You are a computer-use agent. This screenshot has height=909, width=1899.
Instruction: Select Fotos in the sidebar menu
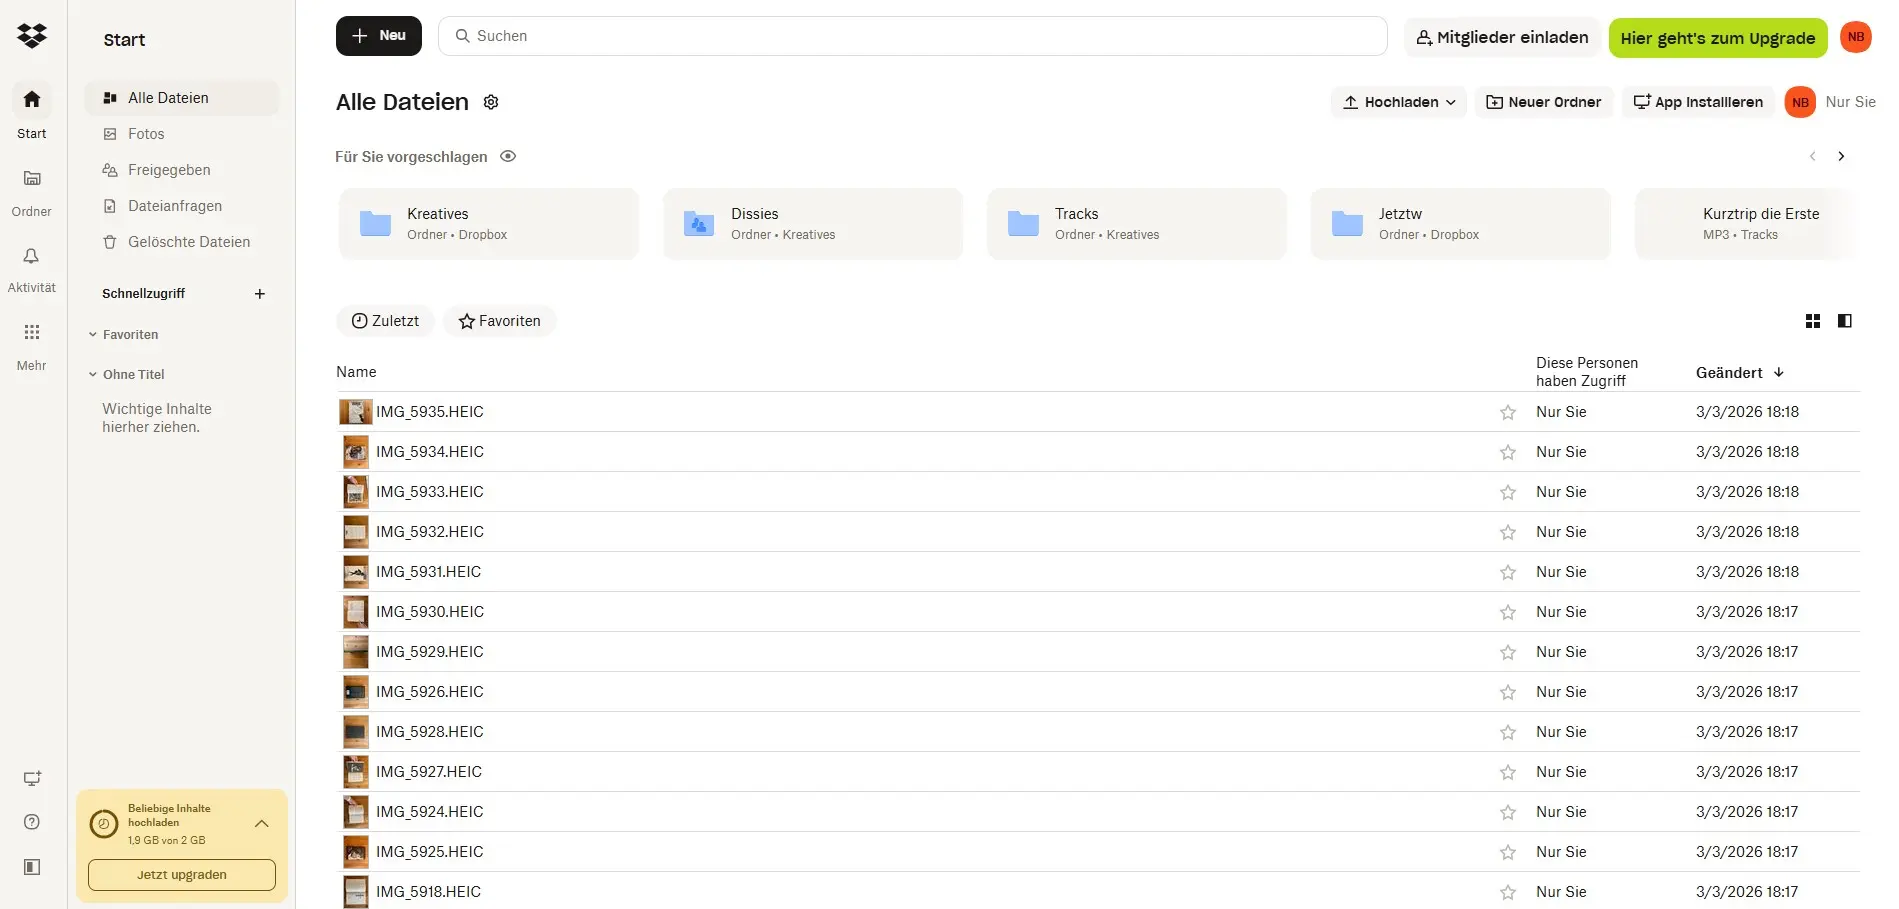[146, 133]
